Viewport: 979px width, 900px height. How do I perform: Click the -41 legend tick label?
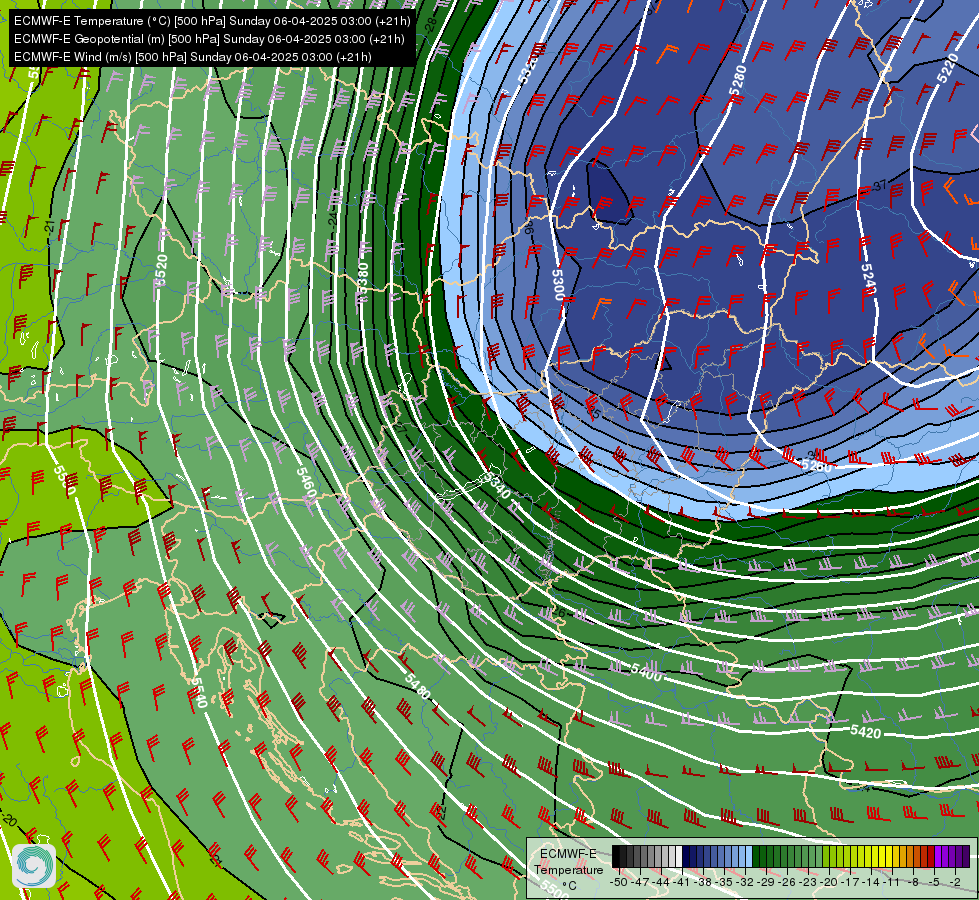click(x=681, y=883)
